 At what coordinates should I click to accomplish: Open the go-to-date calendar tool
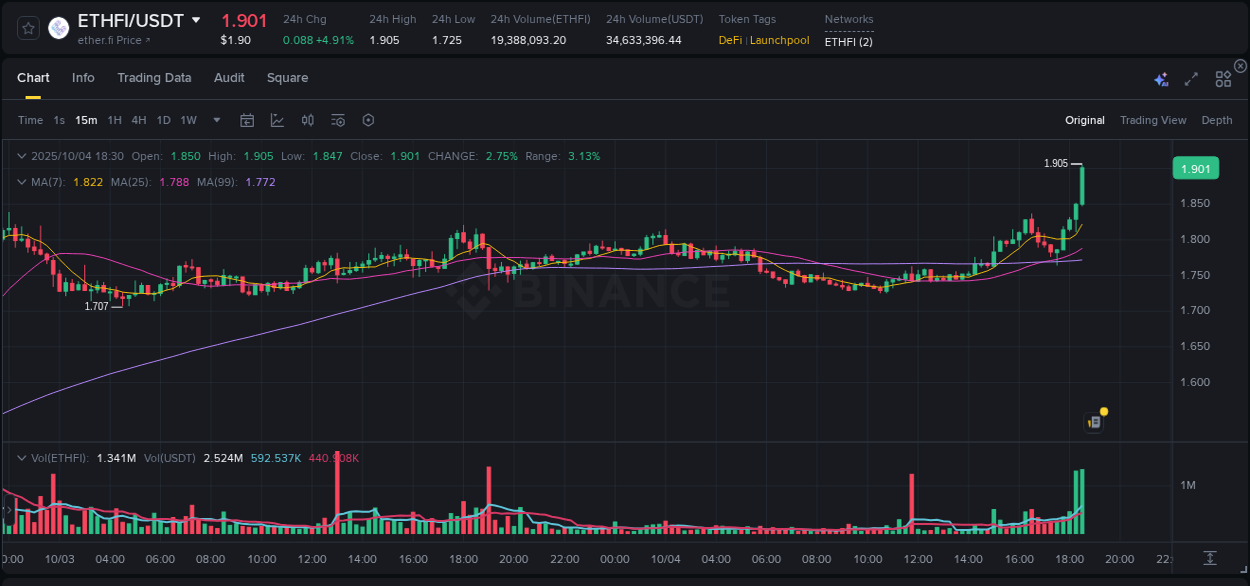(247, 120)
